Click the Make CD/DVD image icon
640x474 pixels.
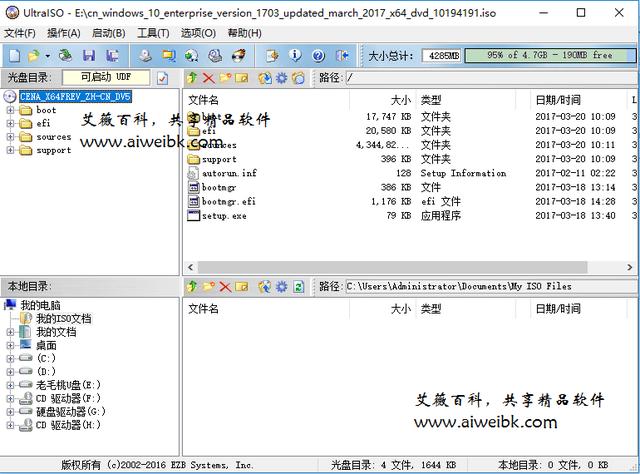point(145,56)
